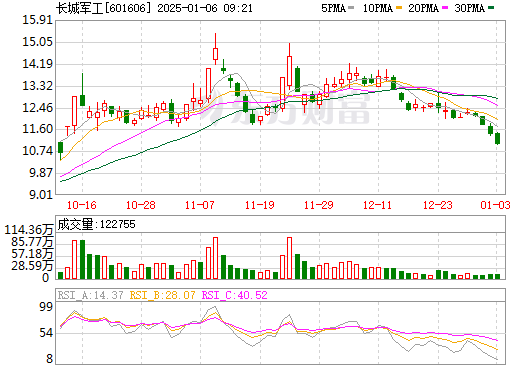Click the timestamp 2025-01-06 09:21
The height and width of the screenshot is (365, 520).
point(205,8)
